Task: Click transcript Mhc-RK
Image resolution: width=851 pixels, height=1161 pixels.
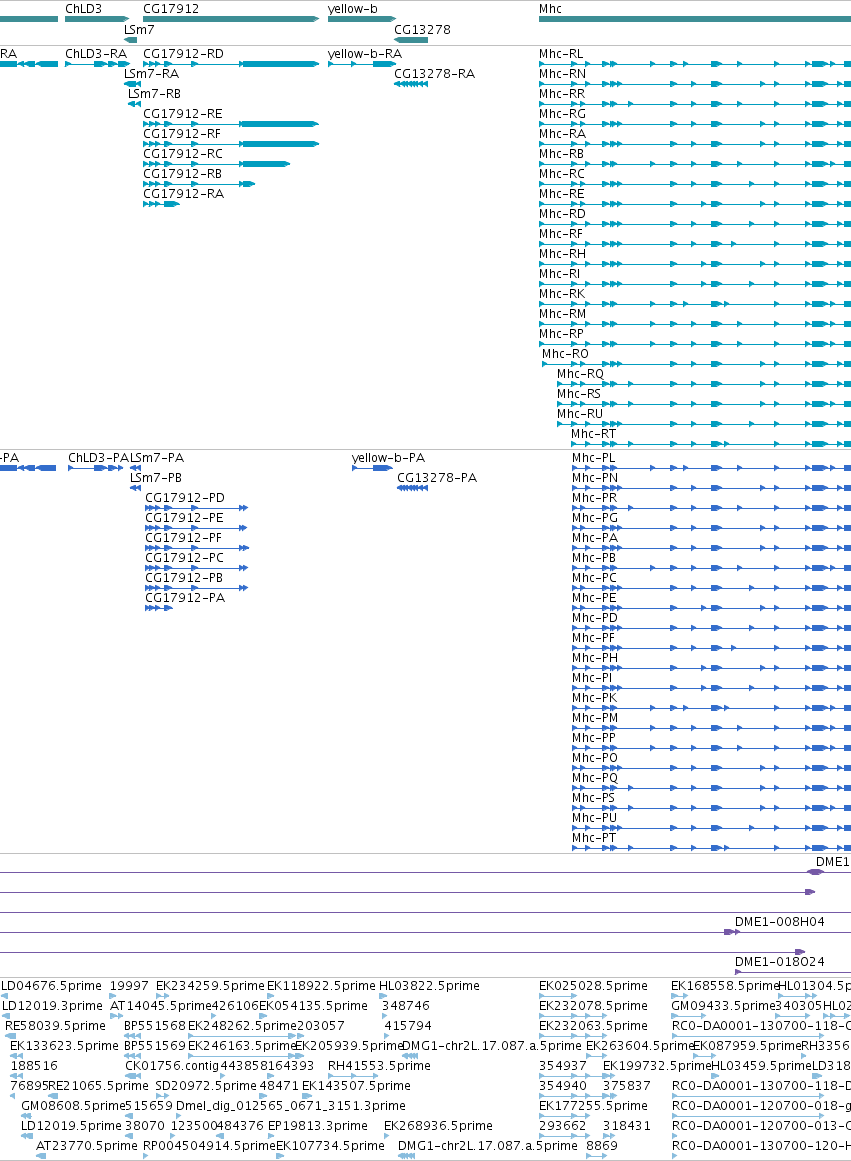Action: coord(561,294)
